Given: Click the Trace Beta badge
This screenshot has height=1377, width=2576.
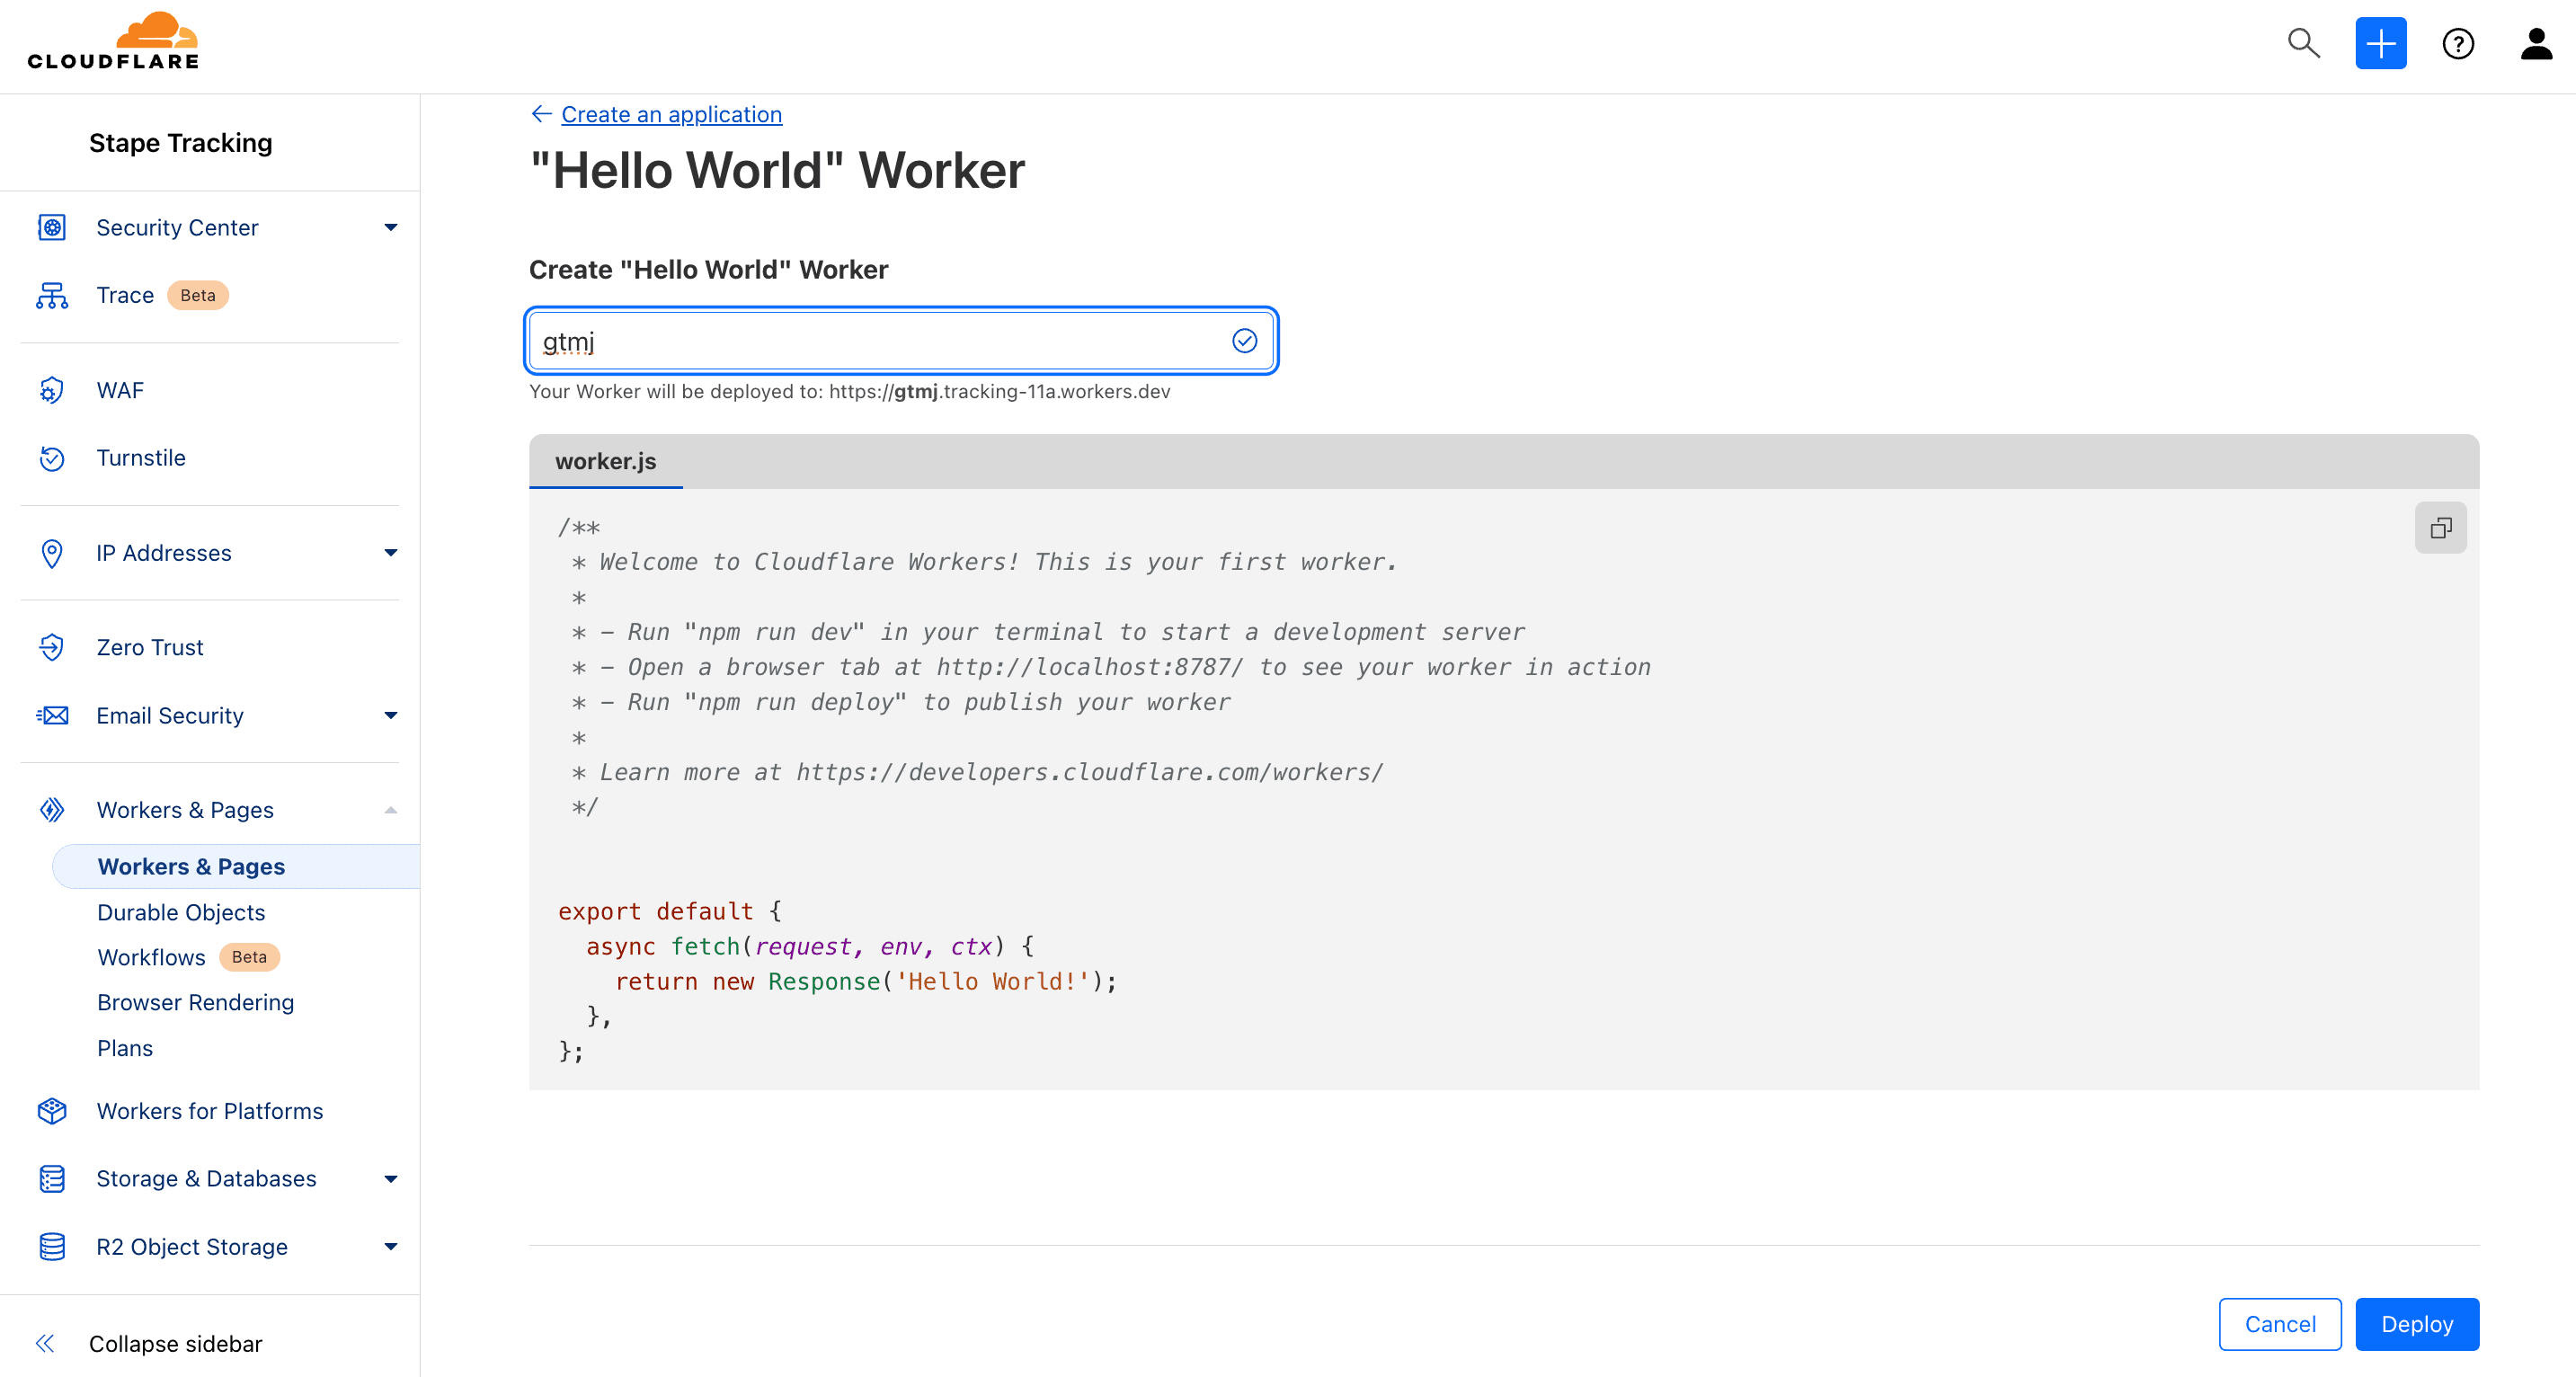Looking at the screenshot, I should tap(197, 295).
